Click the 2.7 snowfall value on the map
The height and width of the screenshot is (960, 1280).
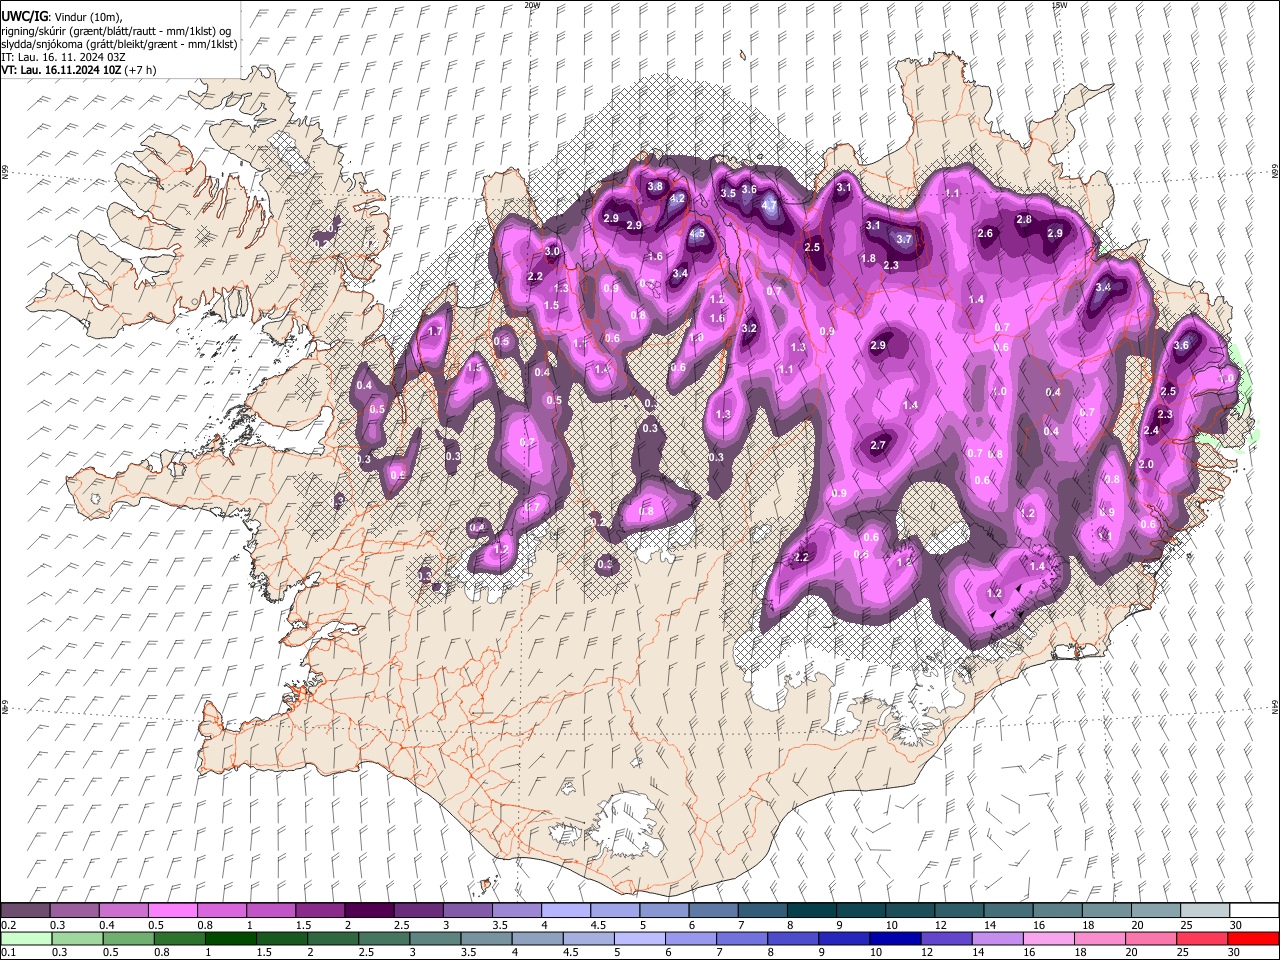(878, 445)
